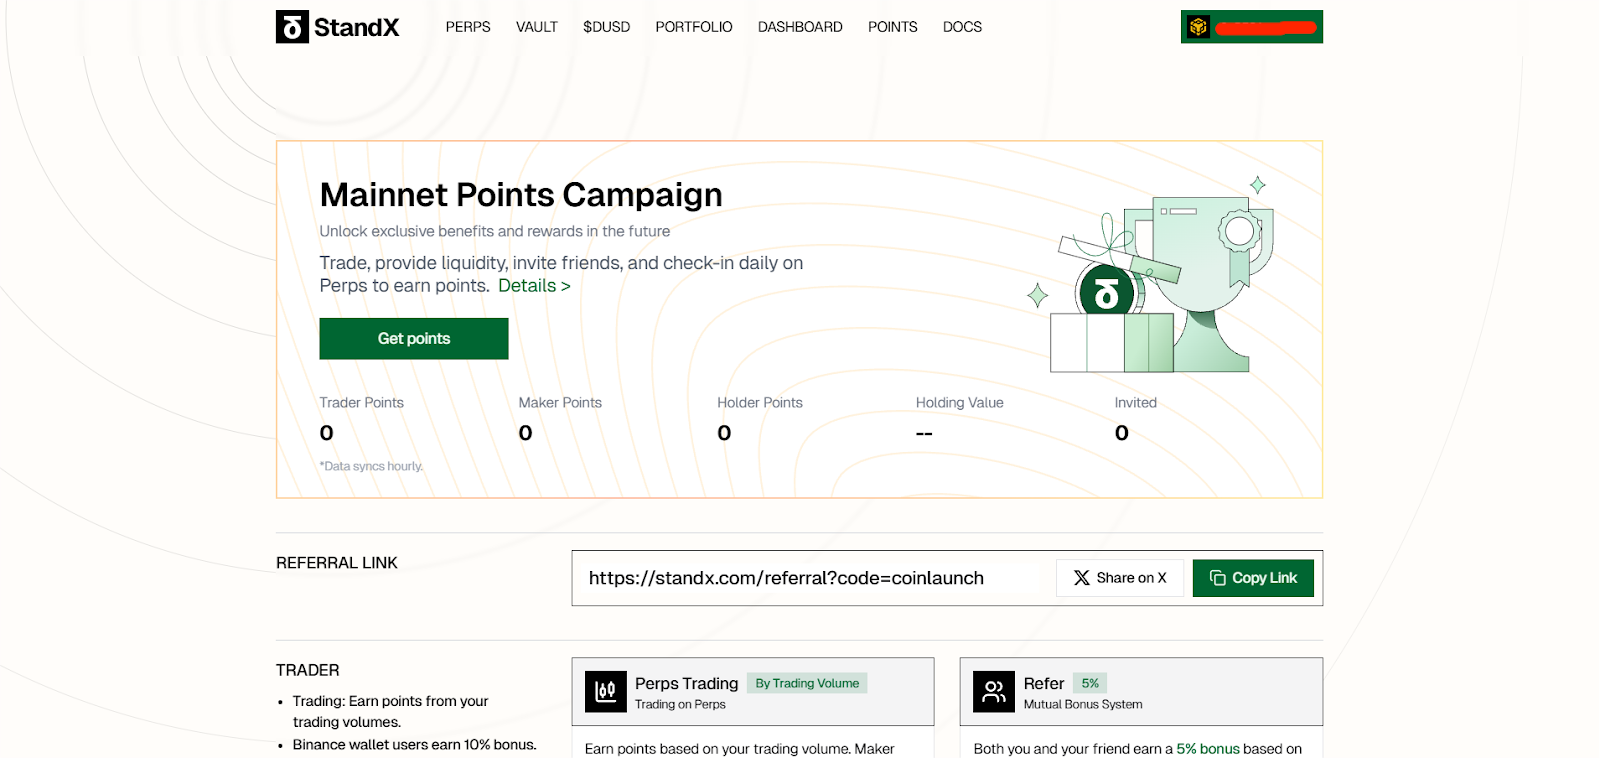Image resolution: width=1600 pixels, height=758 pixels.
Task: Click the Trader Points value
Action: click(326, 433)
